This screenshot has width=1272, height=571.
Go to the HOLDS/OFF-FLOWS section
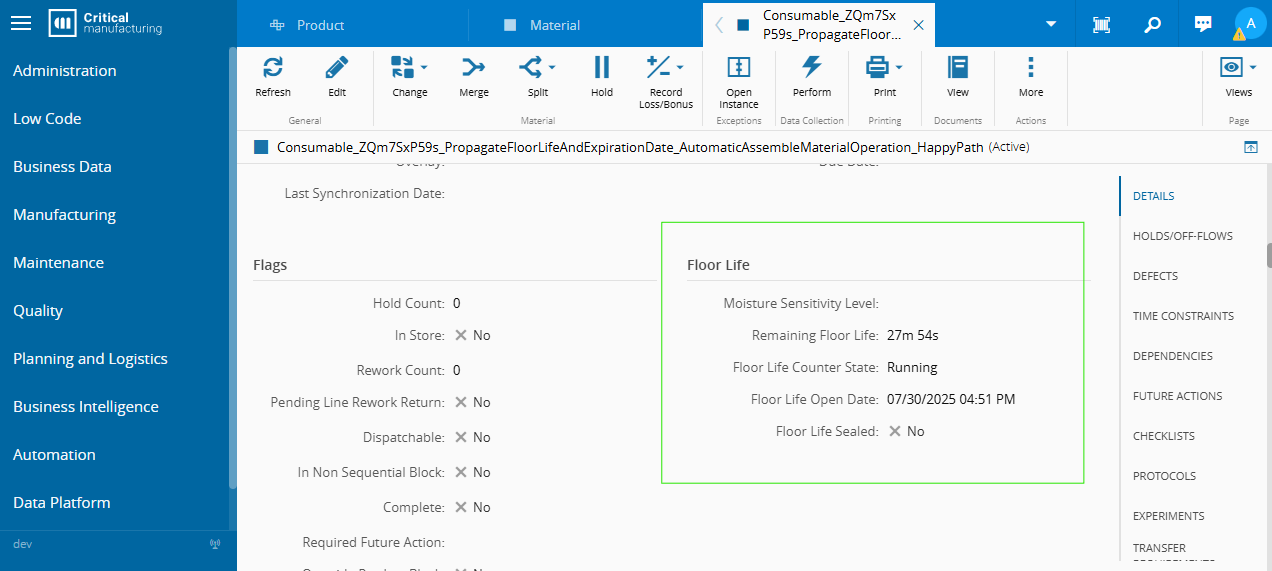click(1182, 236)
